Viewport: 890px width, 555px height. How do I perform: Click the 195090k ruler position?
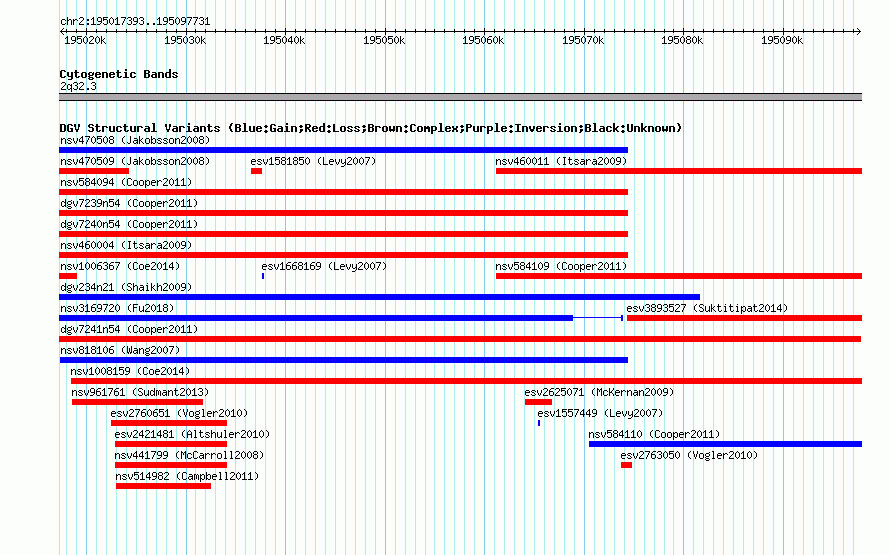click(782, 40)
